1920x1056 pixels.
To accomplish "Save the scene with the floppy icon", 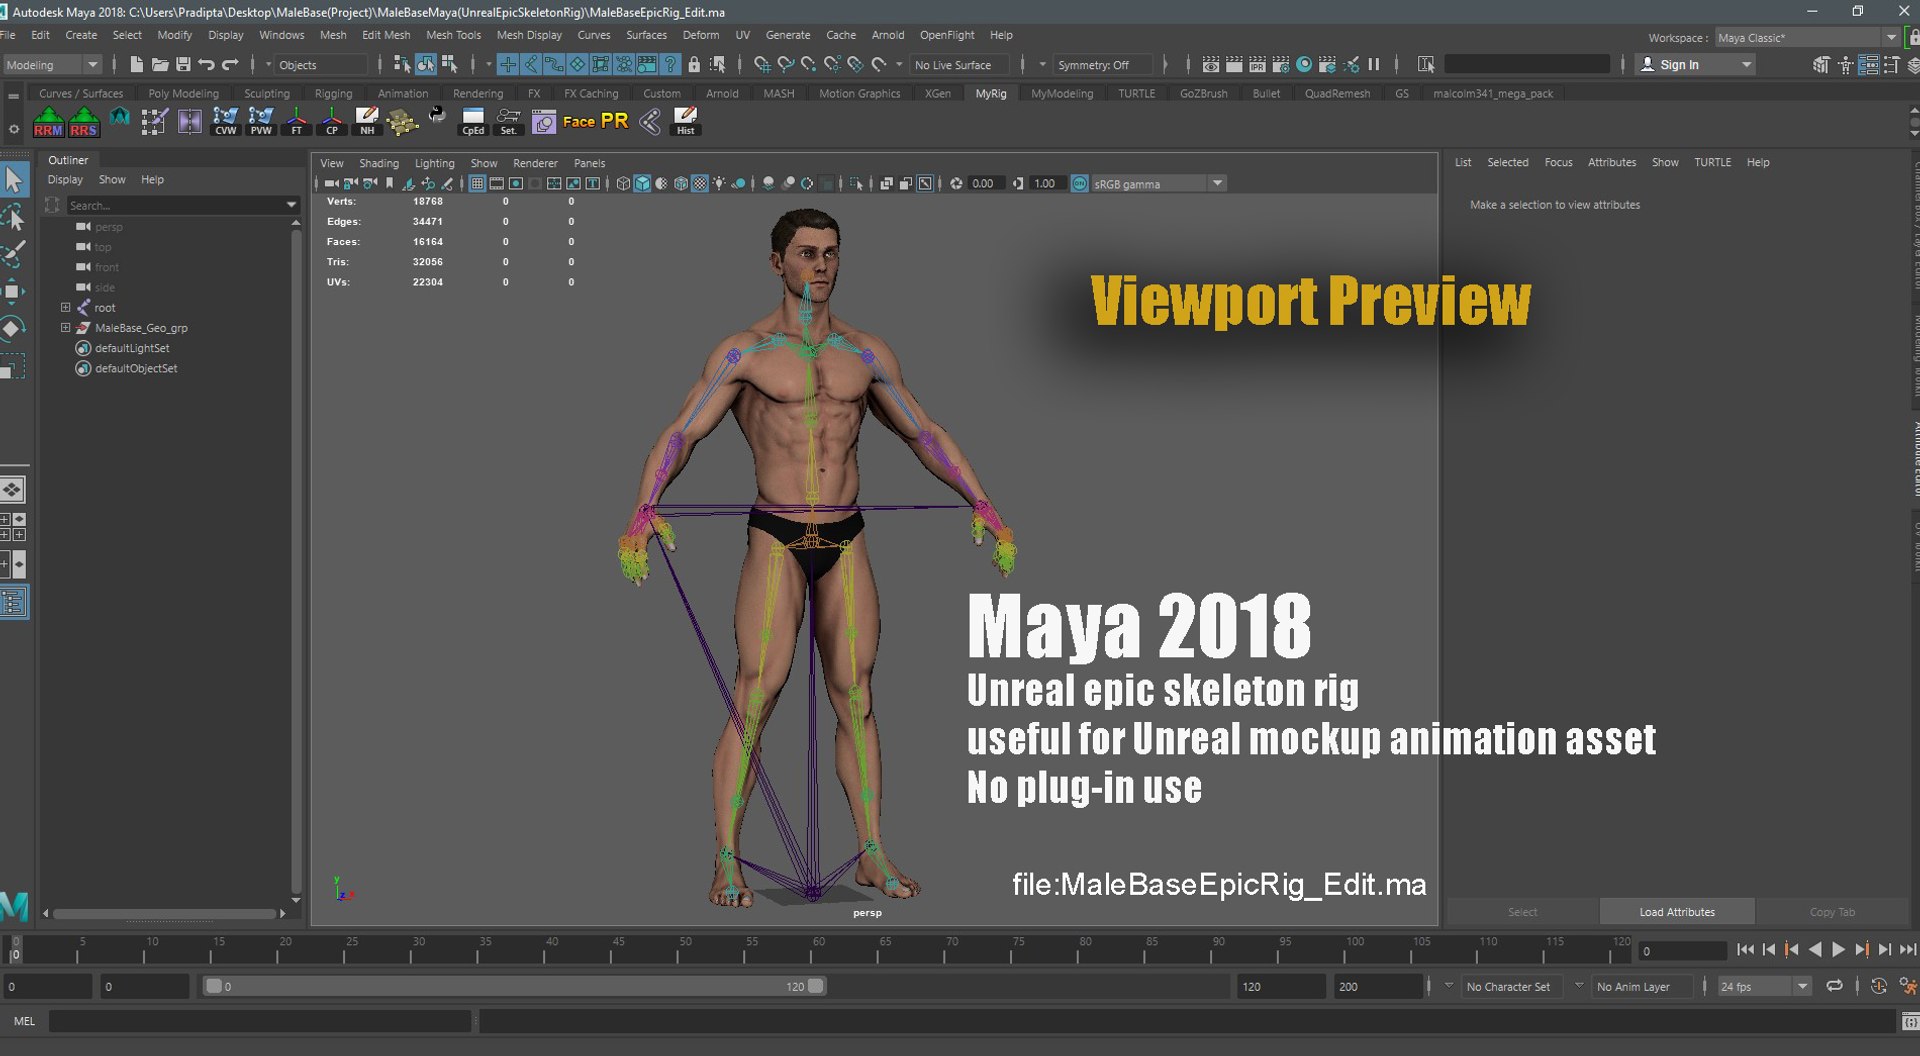I will (x=183, y=65).
